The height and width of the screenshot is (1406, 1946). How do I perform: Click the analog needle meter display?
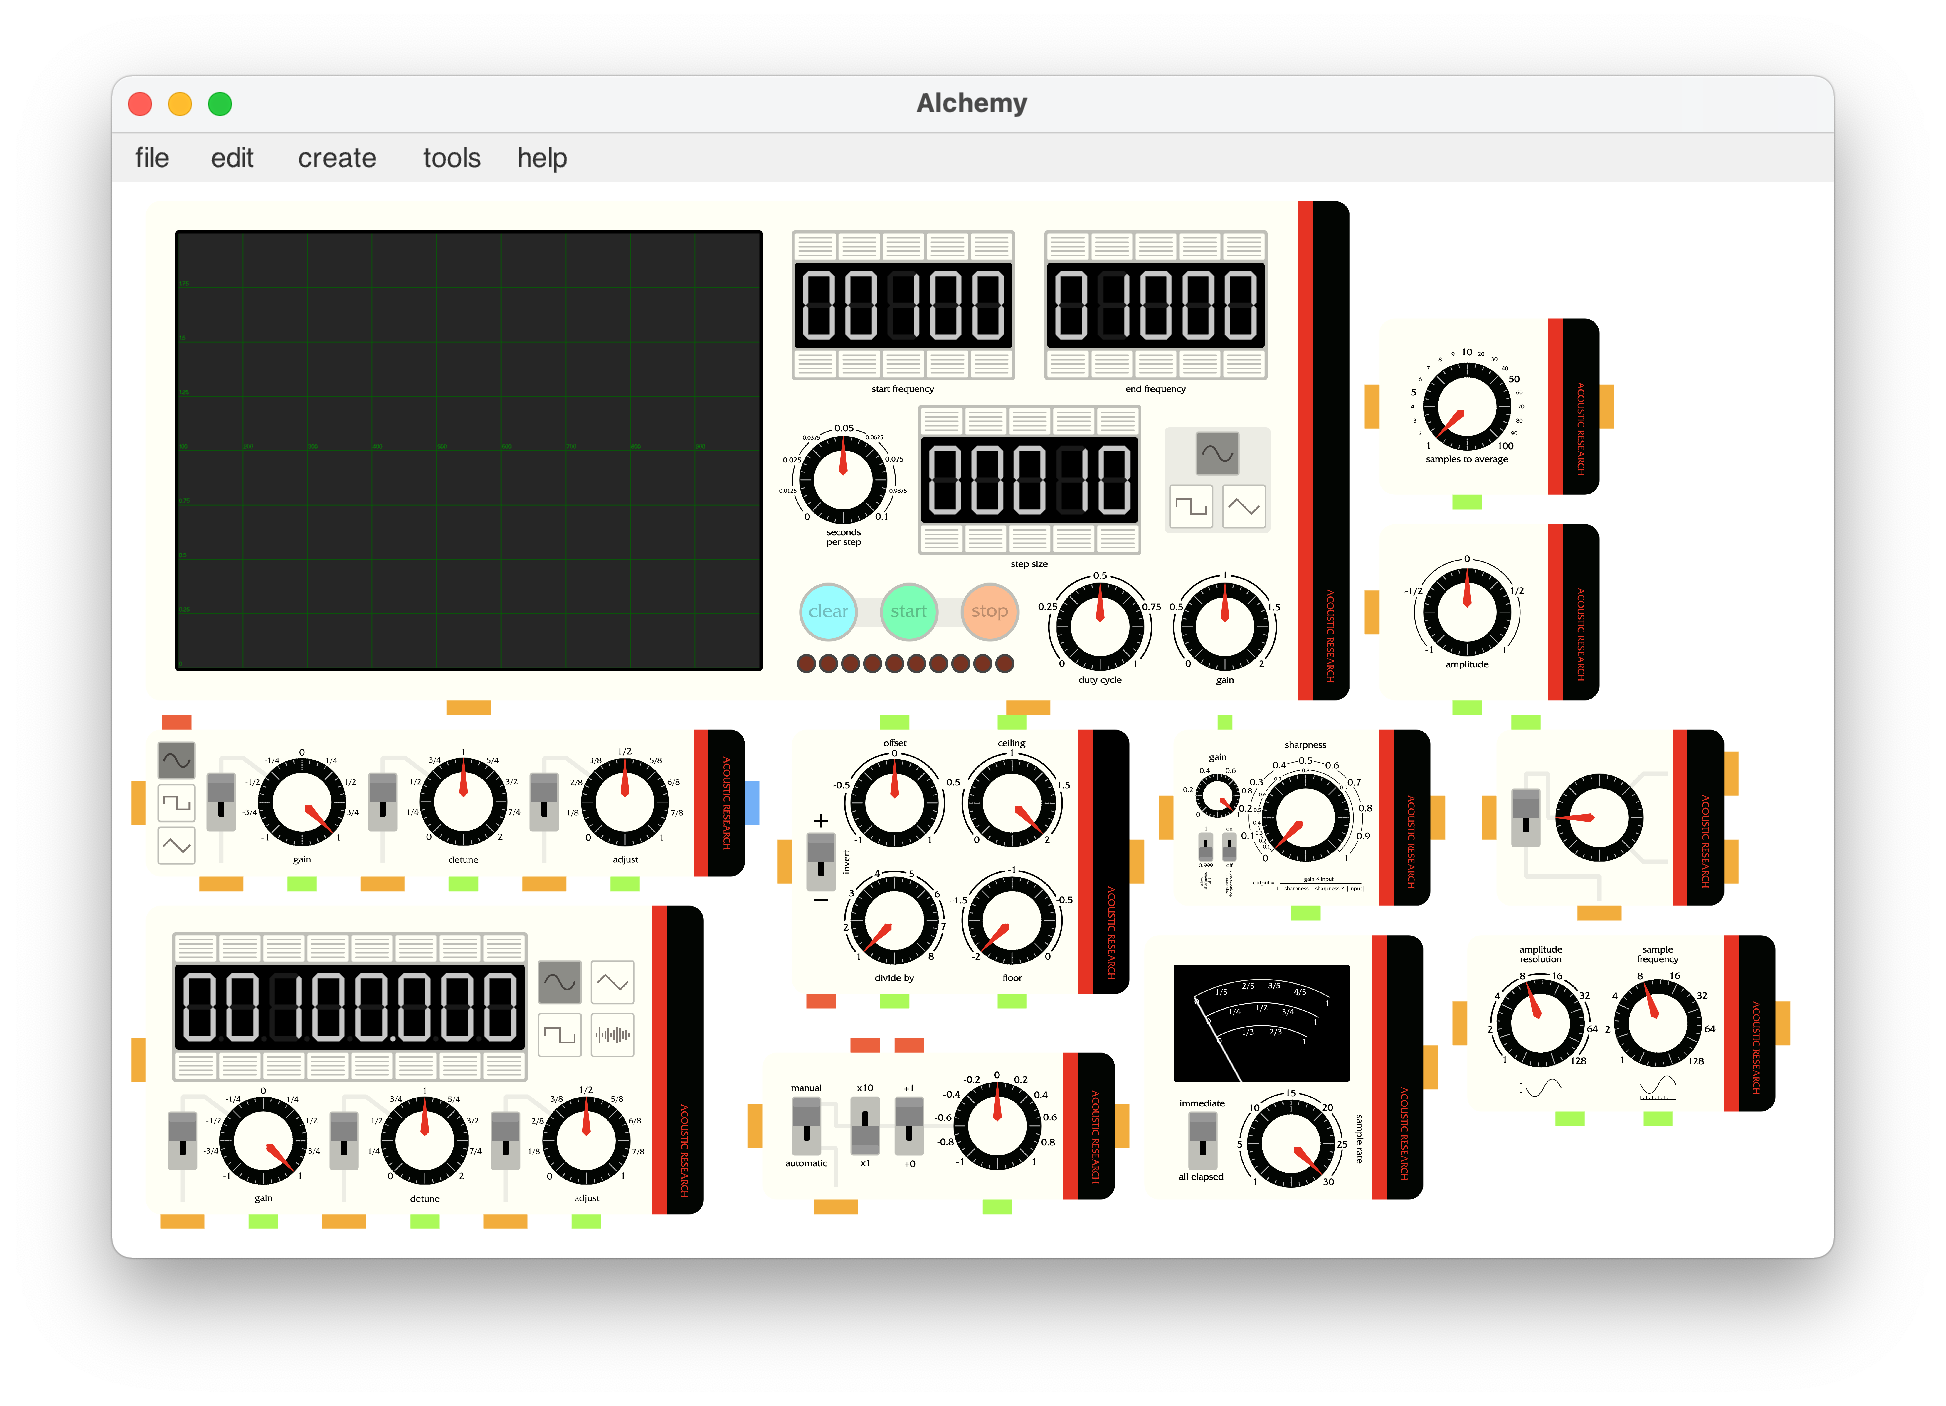coord(1261,1023)
